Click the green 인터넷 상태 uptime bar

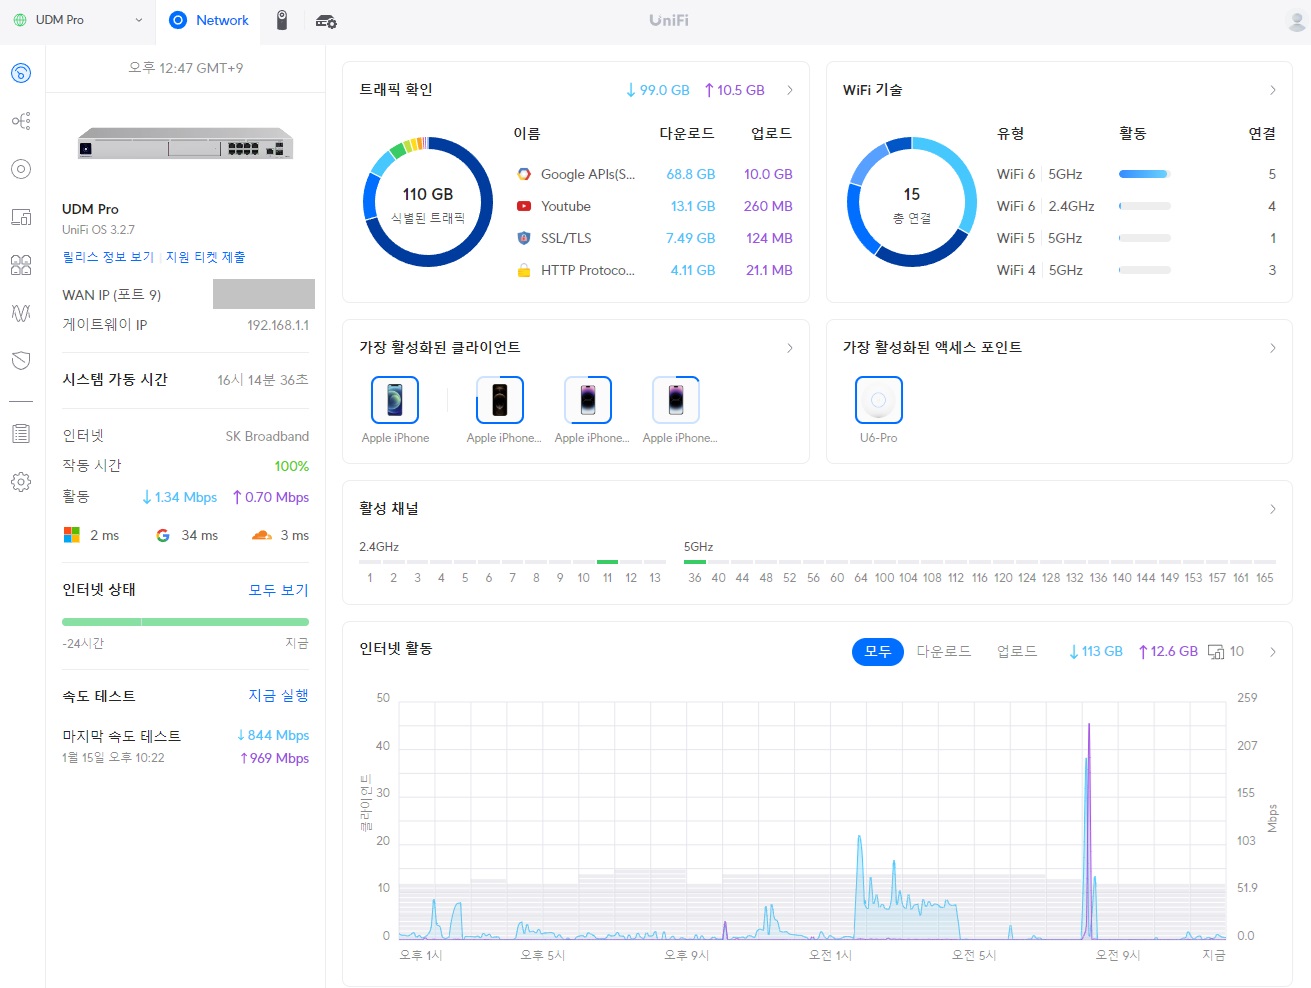[186, 622]
